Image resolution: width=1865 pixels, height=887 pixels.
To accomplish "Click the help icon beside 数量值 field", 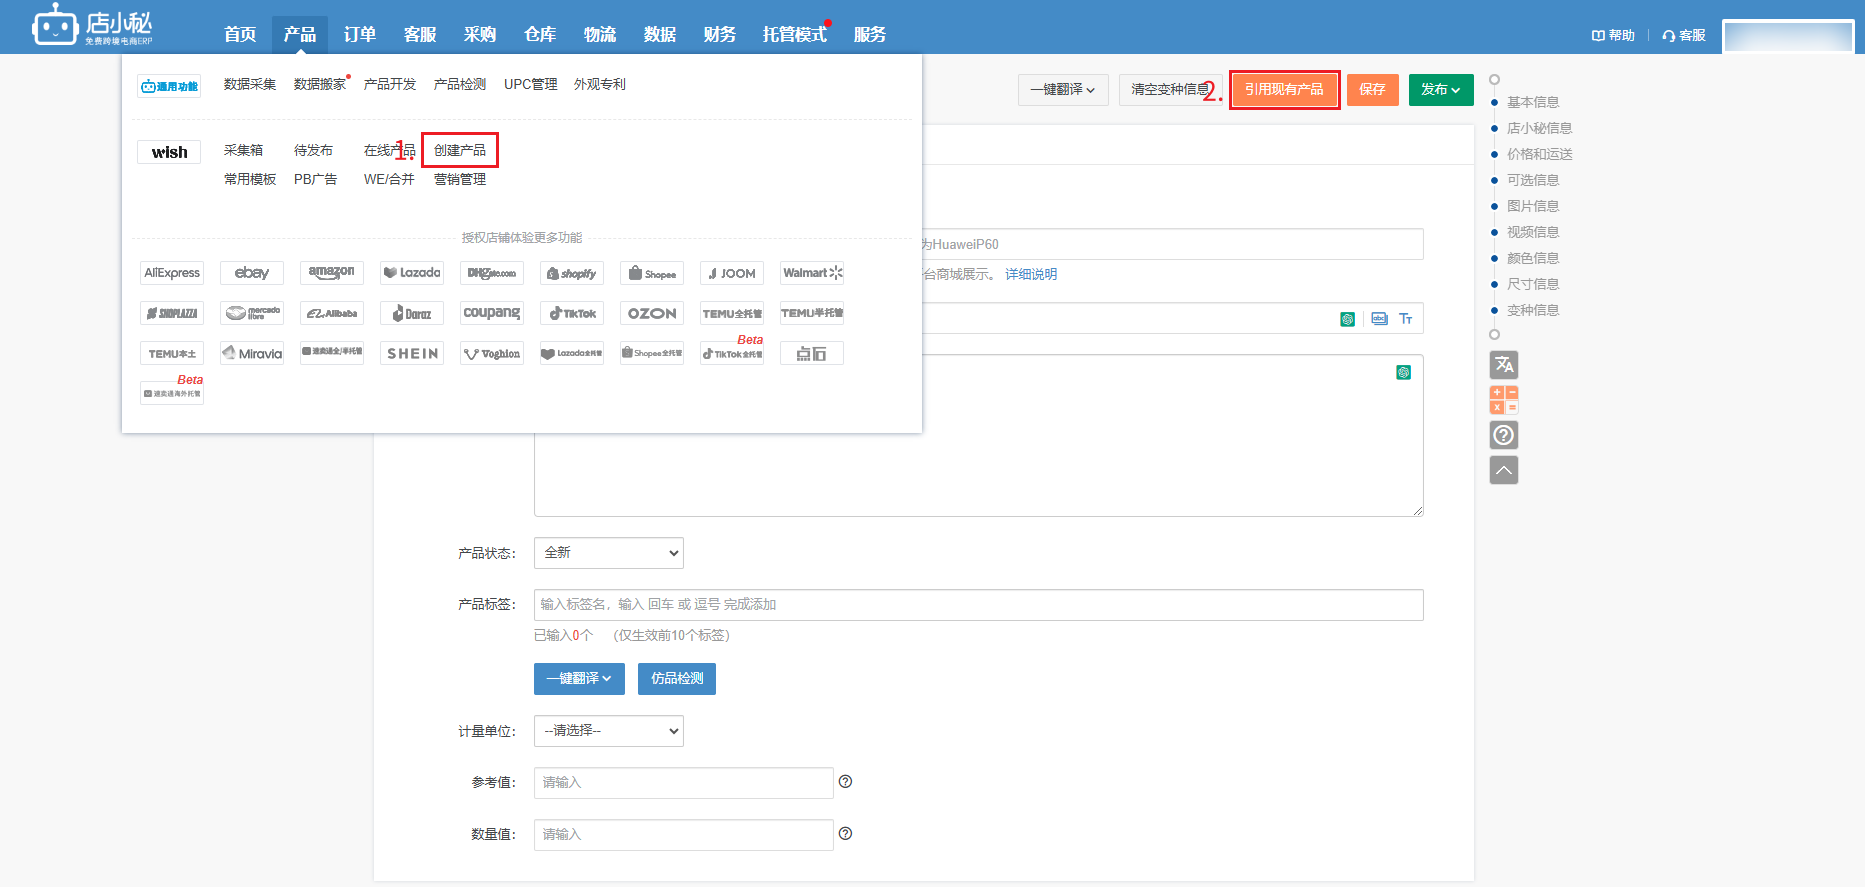I will (x=845, y=834).
